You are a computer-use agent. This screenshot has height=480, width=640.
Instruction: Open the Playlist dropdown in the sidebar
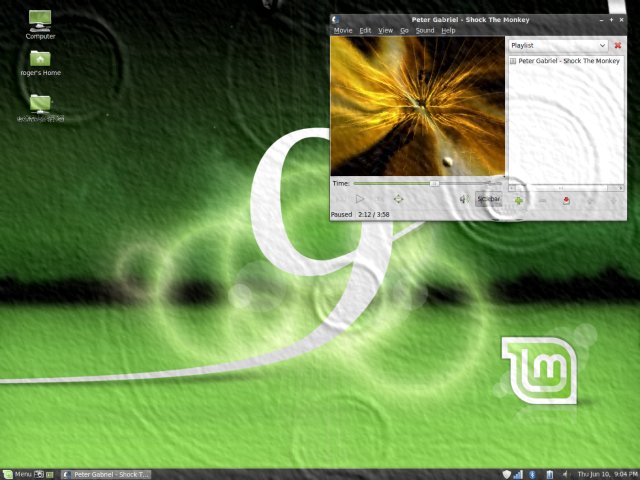point(558,46)
